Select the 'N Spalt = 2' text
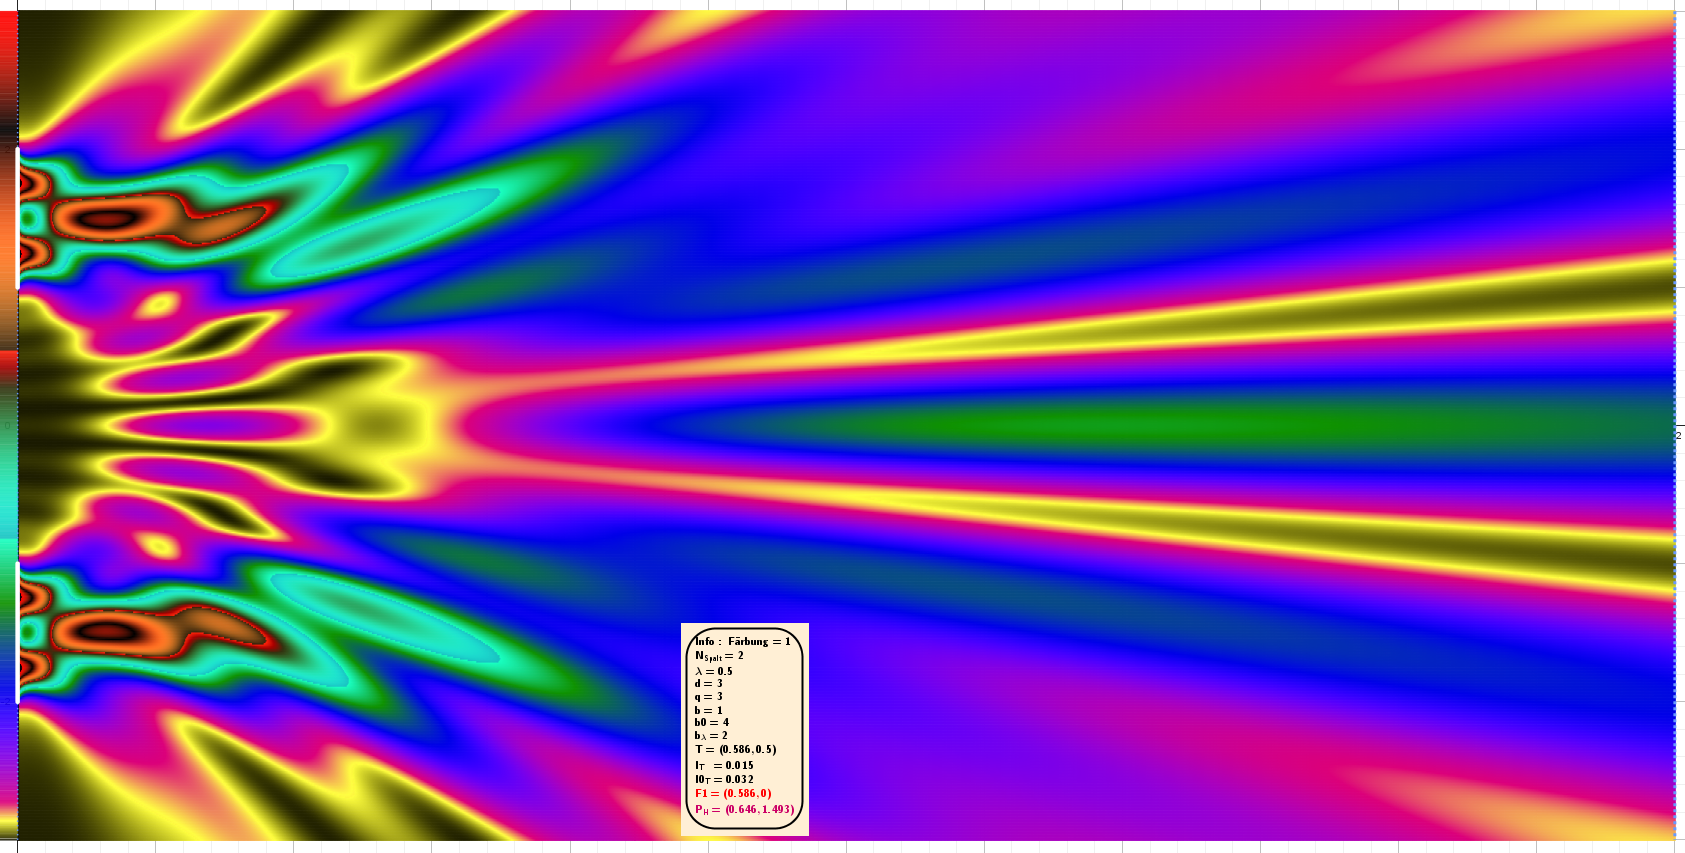The image size is (1685, 853). 719,656
